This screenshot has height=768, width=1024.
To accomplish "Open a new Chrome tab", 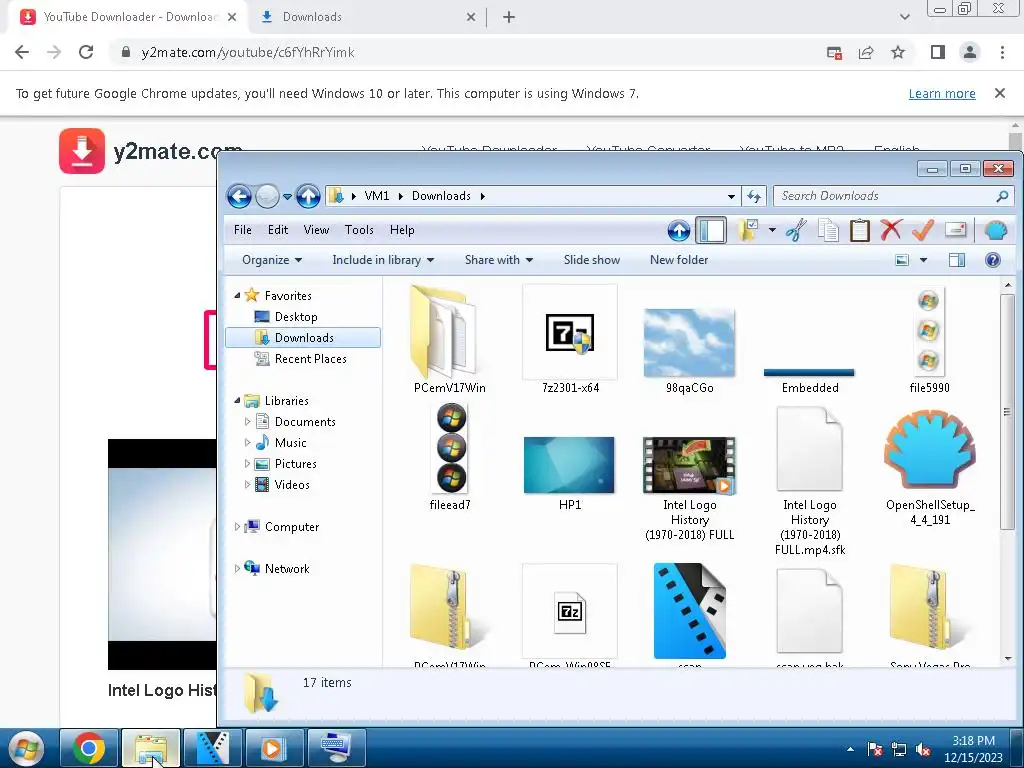I will (x=509, y=17).
